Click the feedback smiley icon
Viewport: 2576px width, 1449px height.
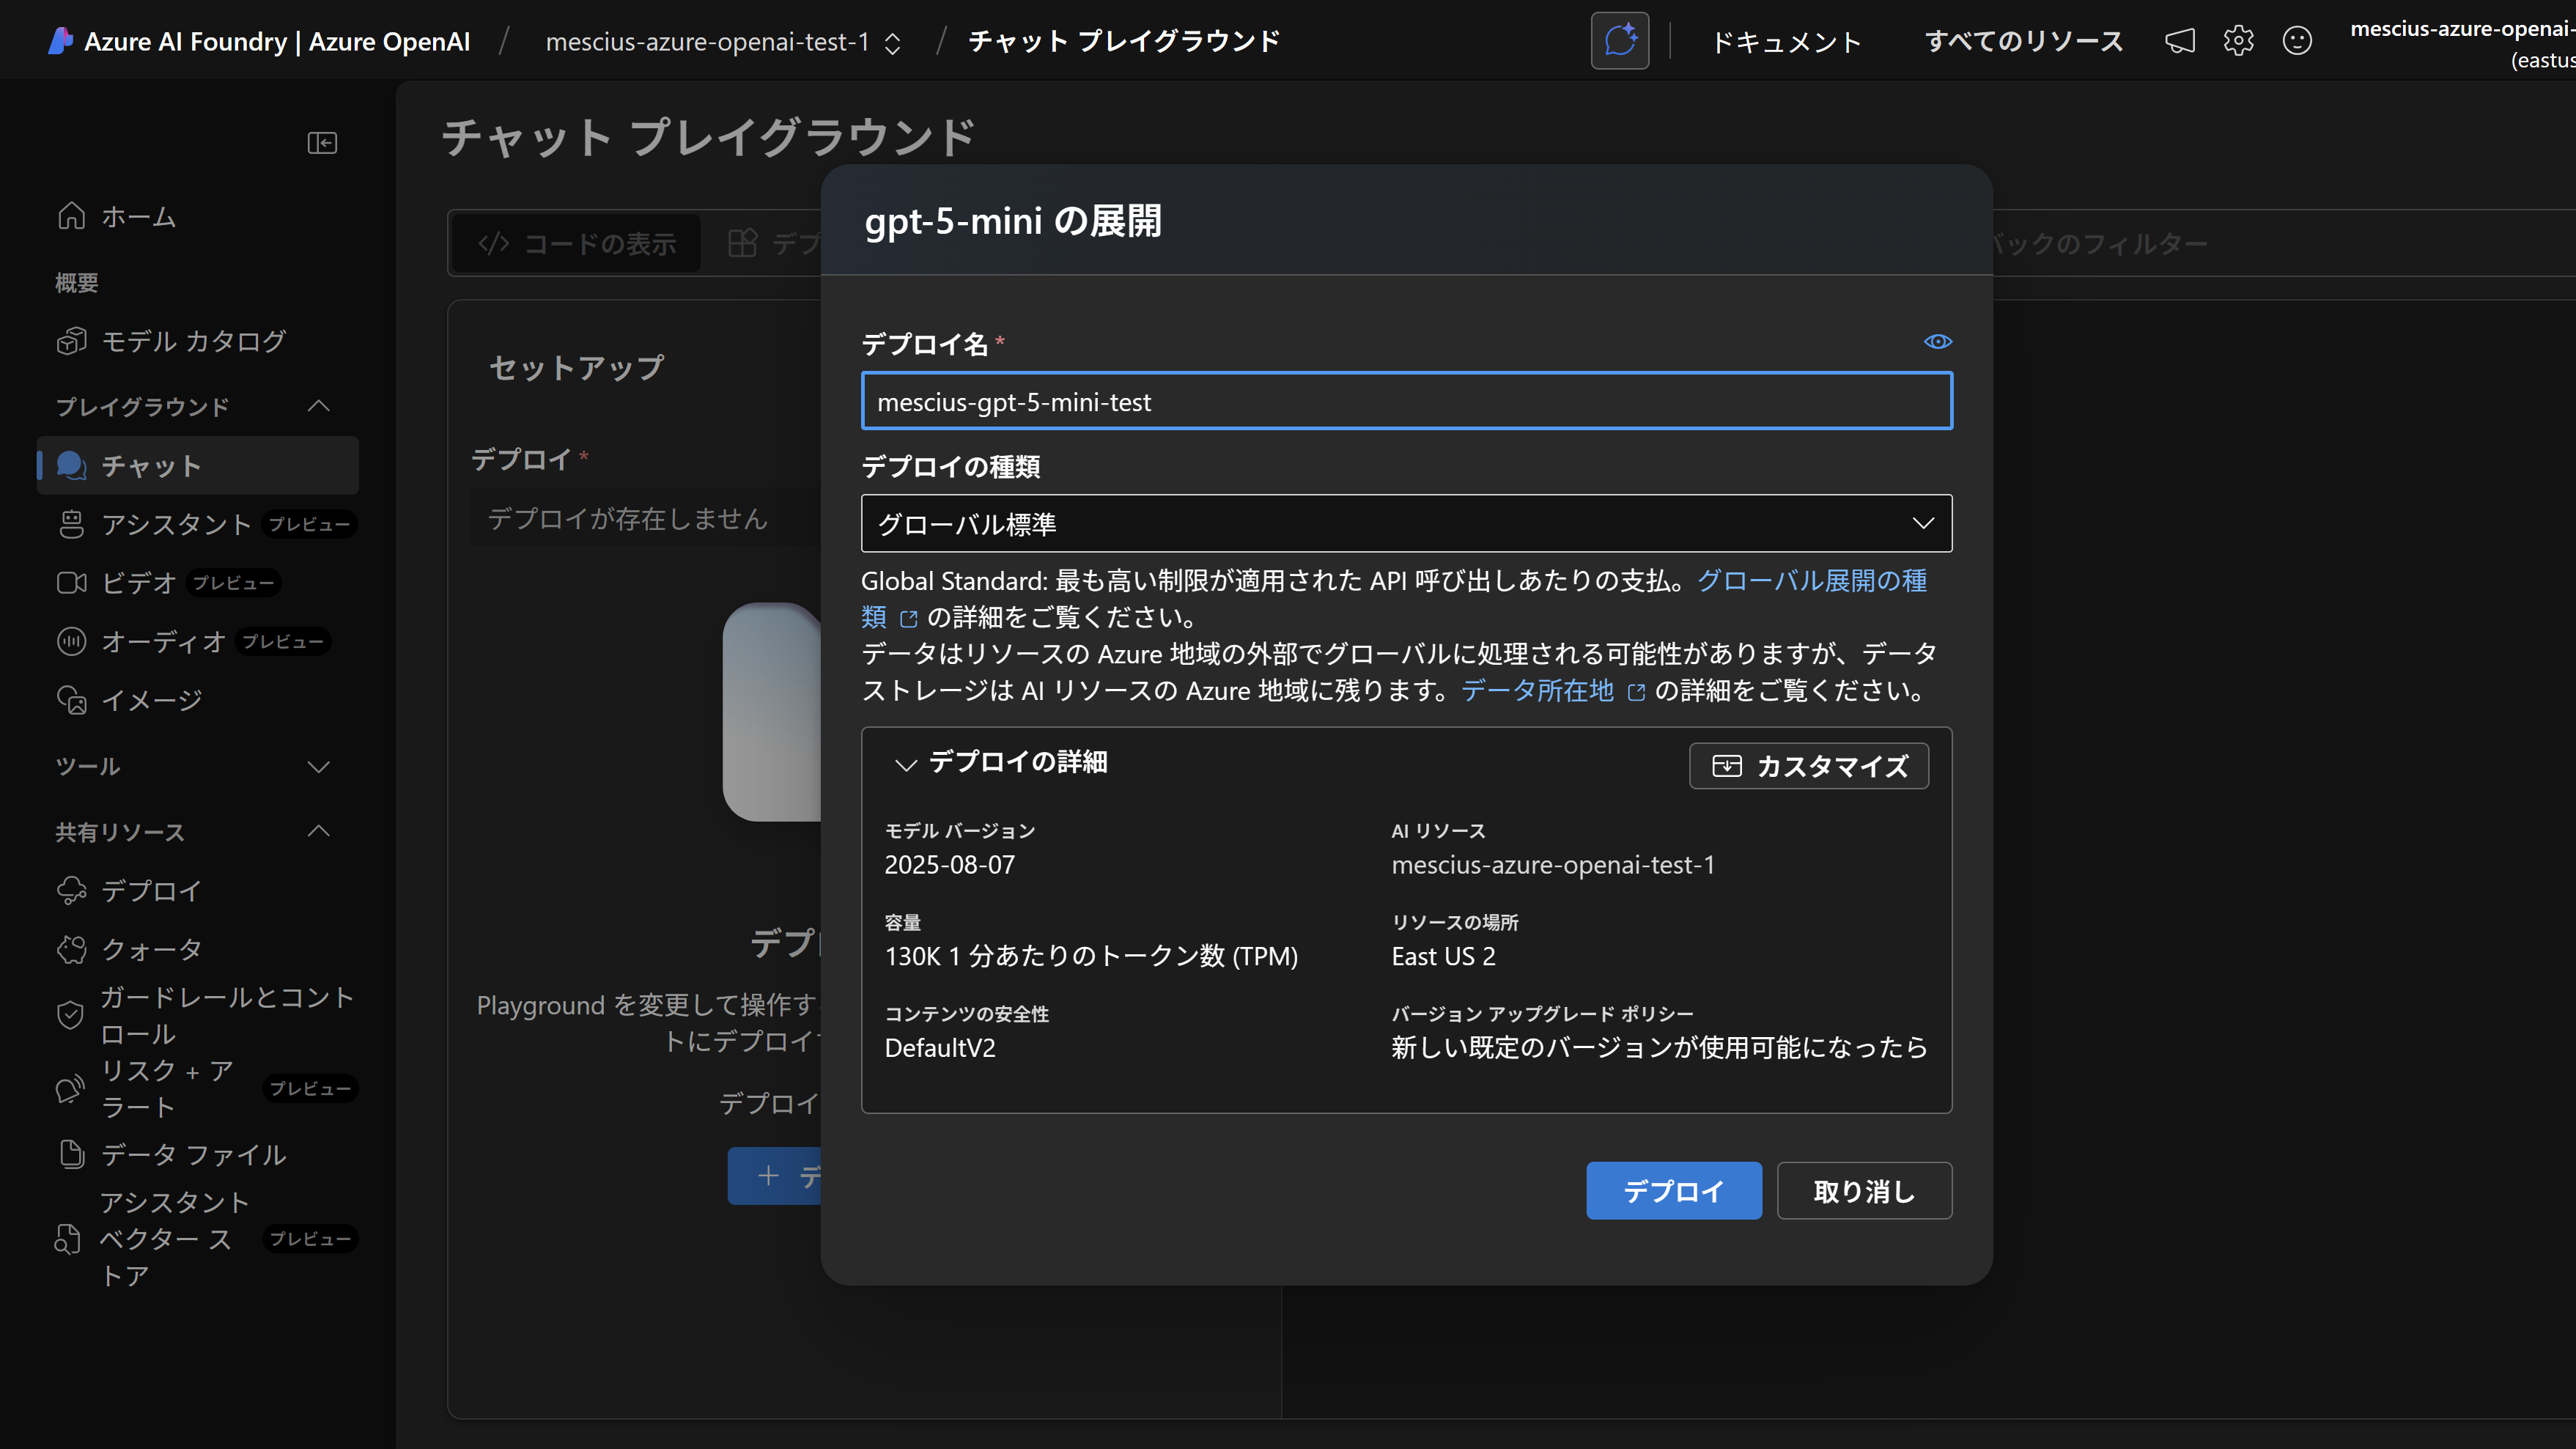click(2297, 41)
